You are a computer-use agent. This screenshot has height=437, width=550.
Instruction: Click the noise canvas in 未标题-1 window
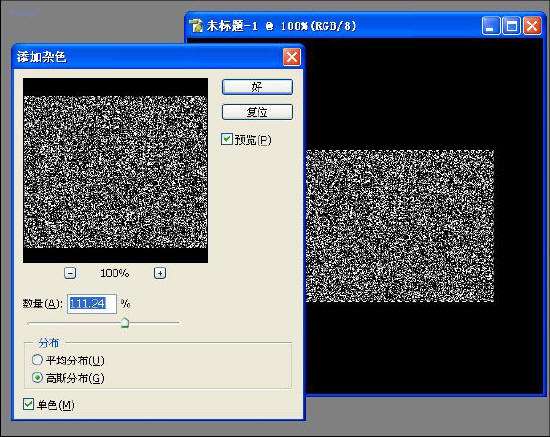point(400,226)
